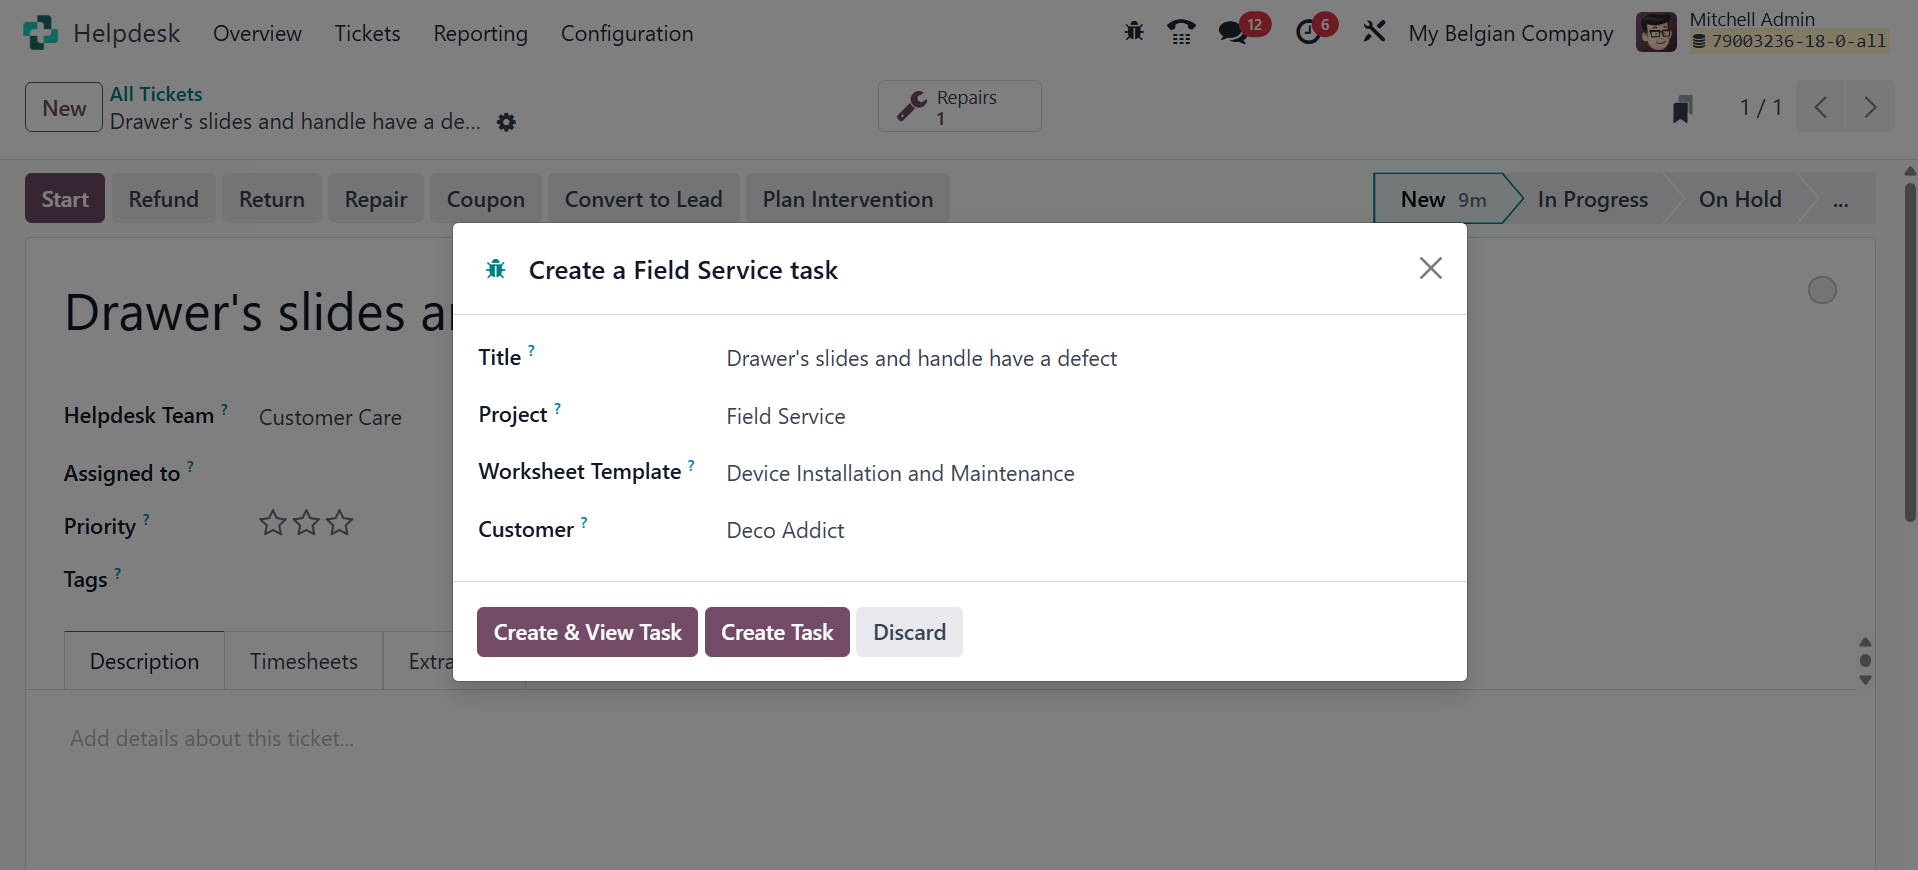
Task: Toggle the ticket kanban state circle
Action: (x=1822, y=290)
